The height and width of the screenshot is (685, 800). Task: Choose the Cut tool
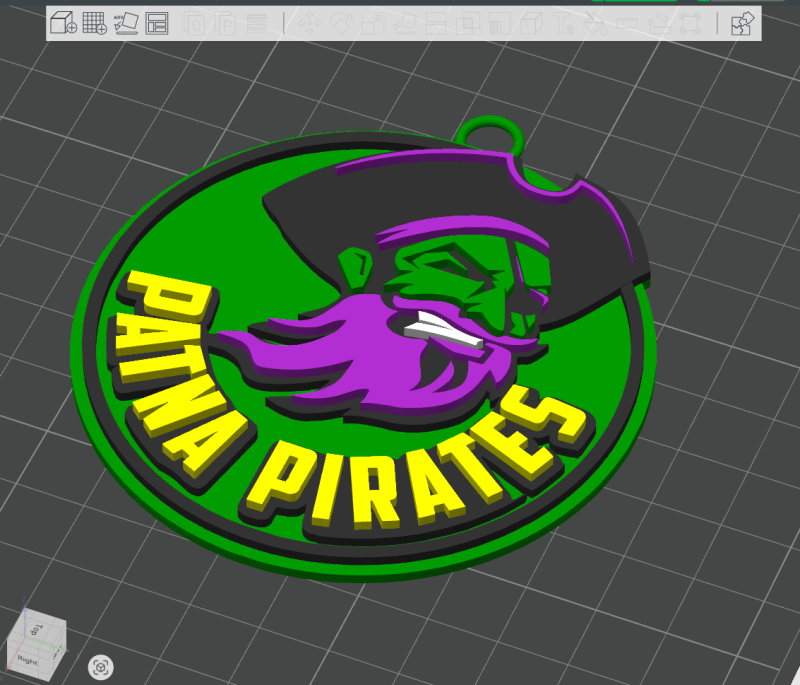(x=436, y=23)
